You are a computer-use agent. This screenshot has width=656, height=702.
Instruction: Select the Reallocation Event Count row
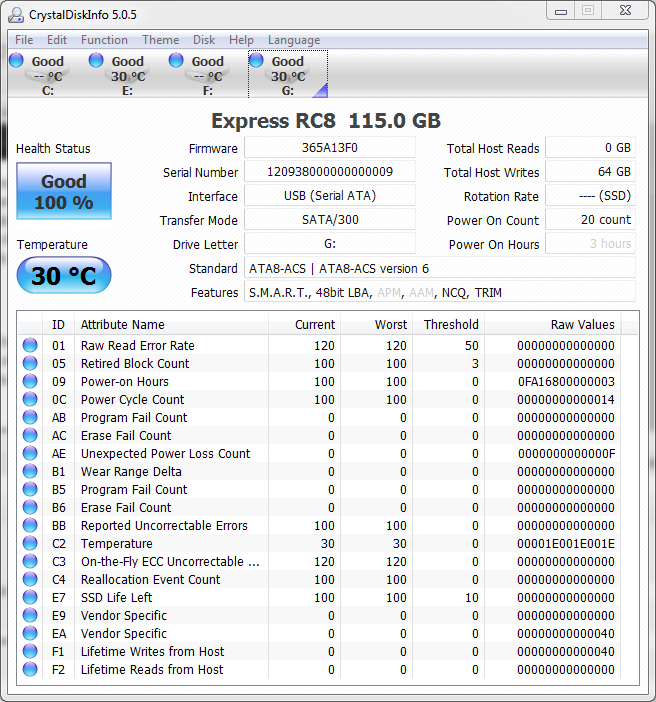tap(150, 580)
